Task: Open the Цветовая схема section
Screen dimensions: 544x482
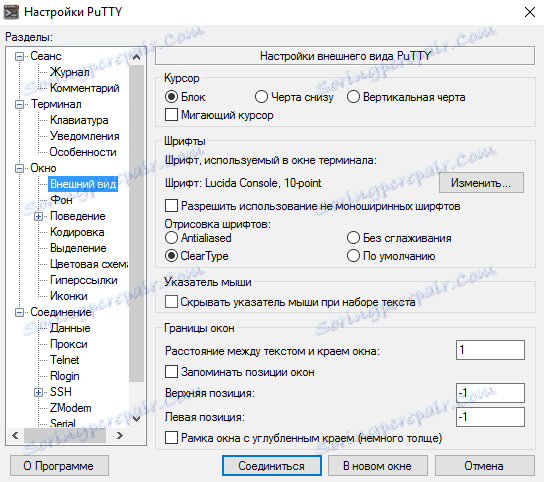Action: point(89,264)
